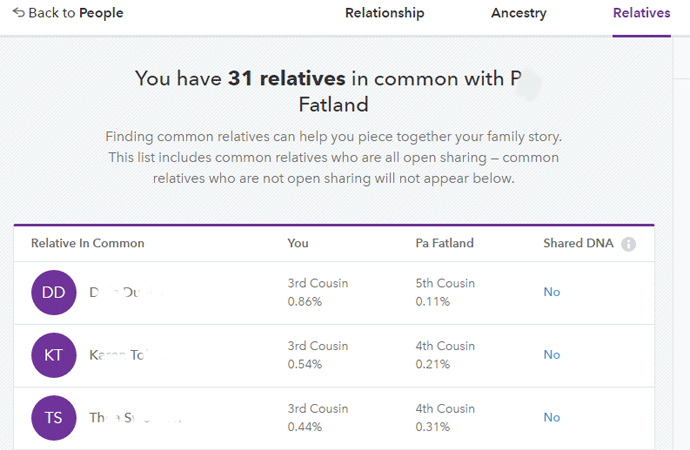Click the Shared DNA column header
The width and height of the screenshot is (690, 450).
[x=578, y=243]
